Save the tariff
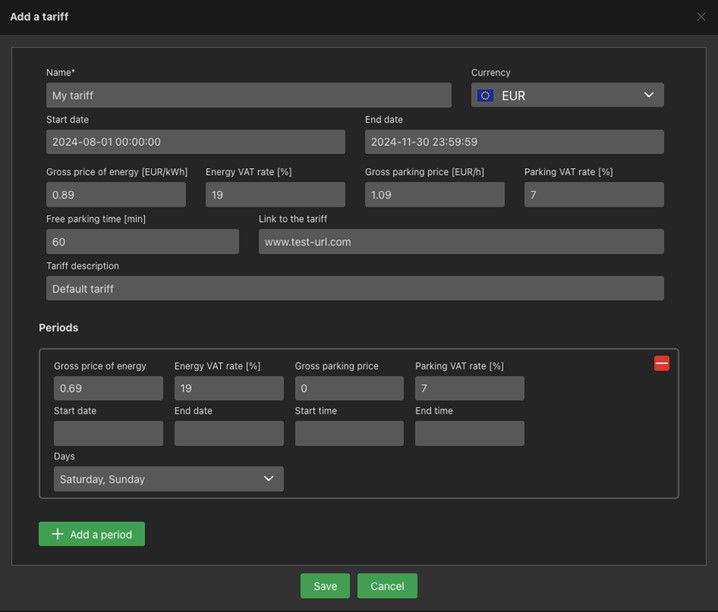This screenshot has height=612, width=718. pos(325,586)
